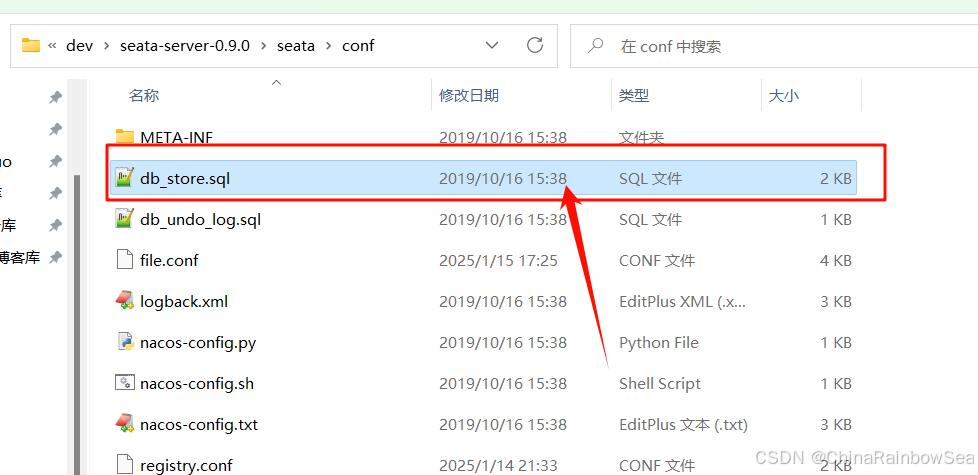Viewport: 978px width, 475px height.
Task: Click the pin icon beside 博客库 item
Action: click(x=56, y=257)
